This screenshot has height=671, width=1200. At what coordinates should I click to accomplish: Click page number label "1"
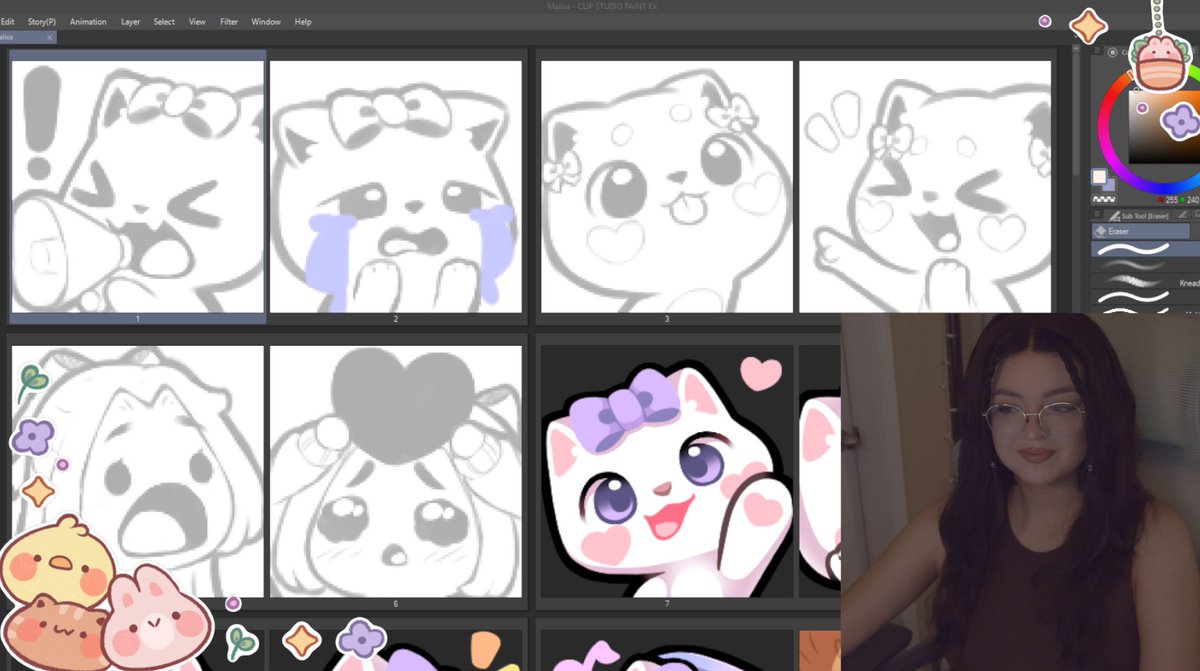138,319
